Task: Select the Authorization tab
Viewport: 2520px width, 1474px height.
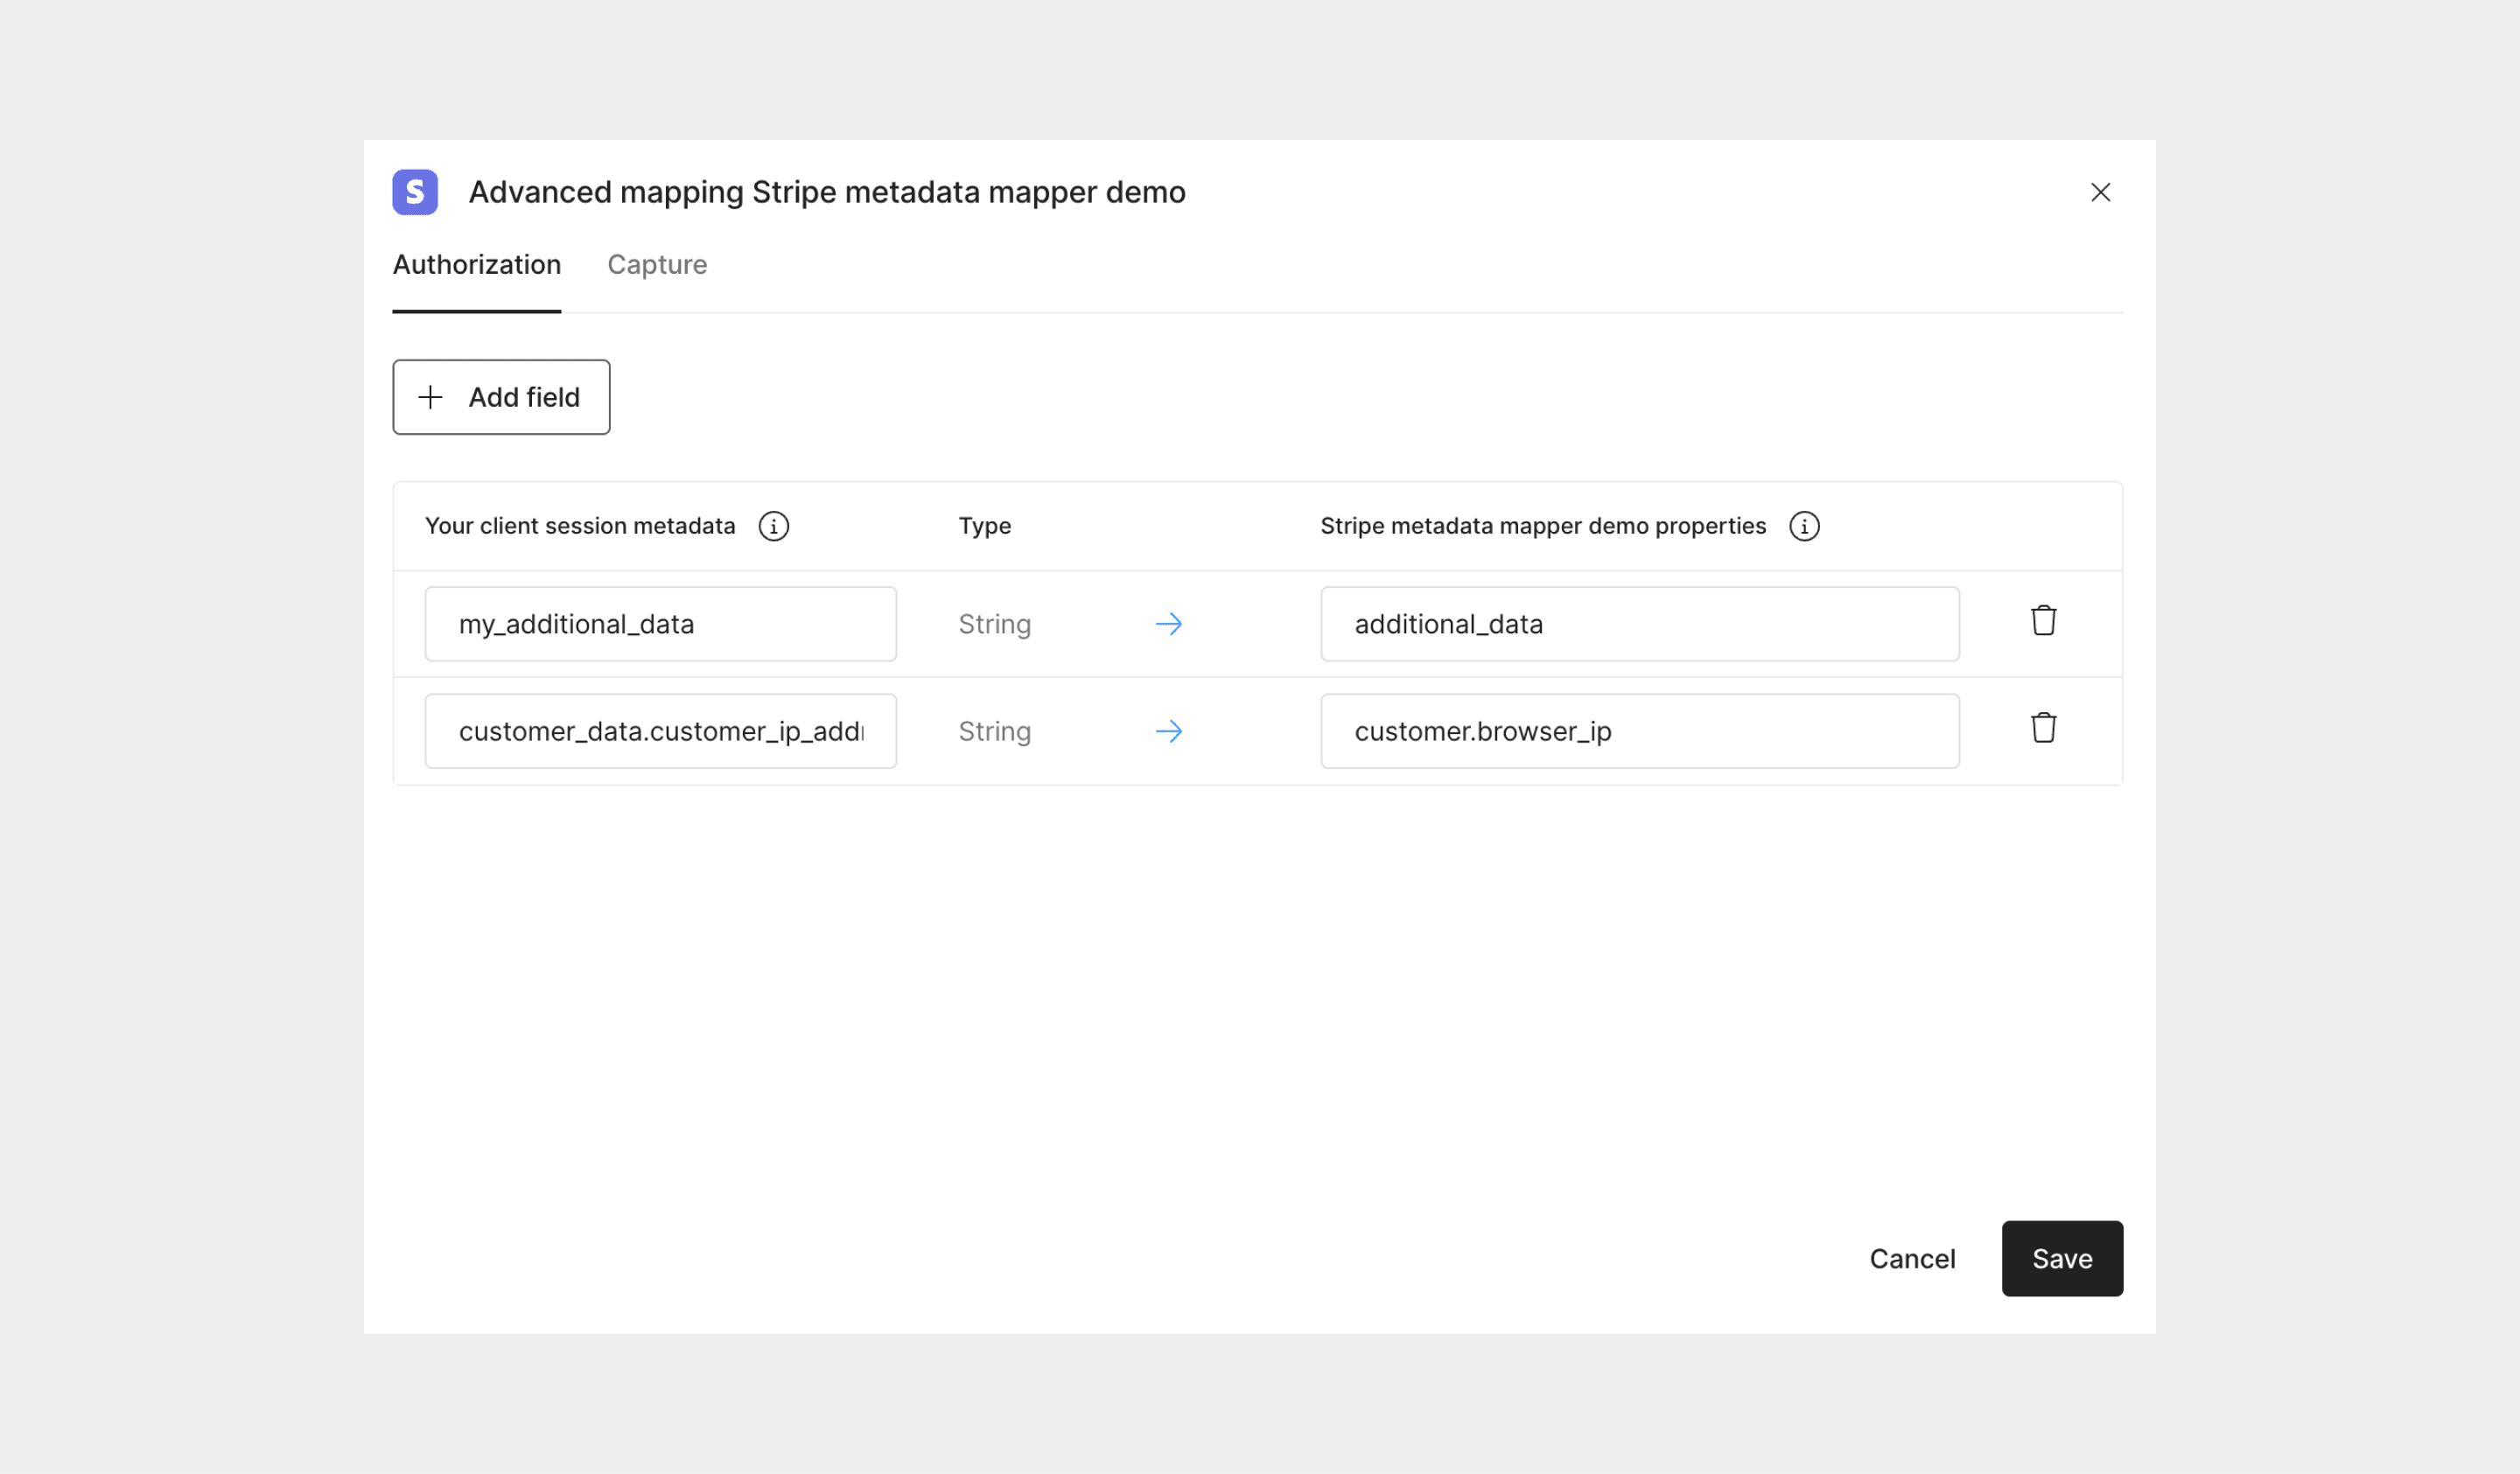Action: 476,264
